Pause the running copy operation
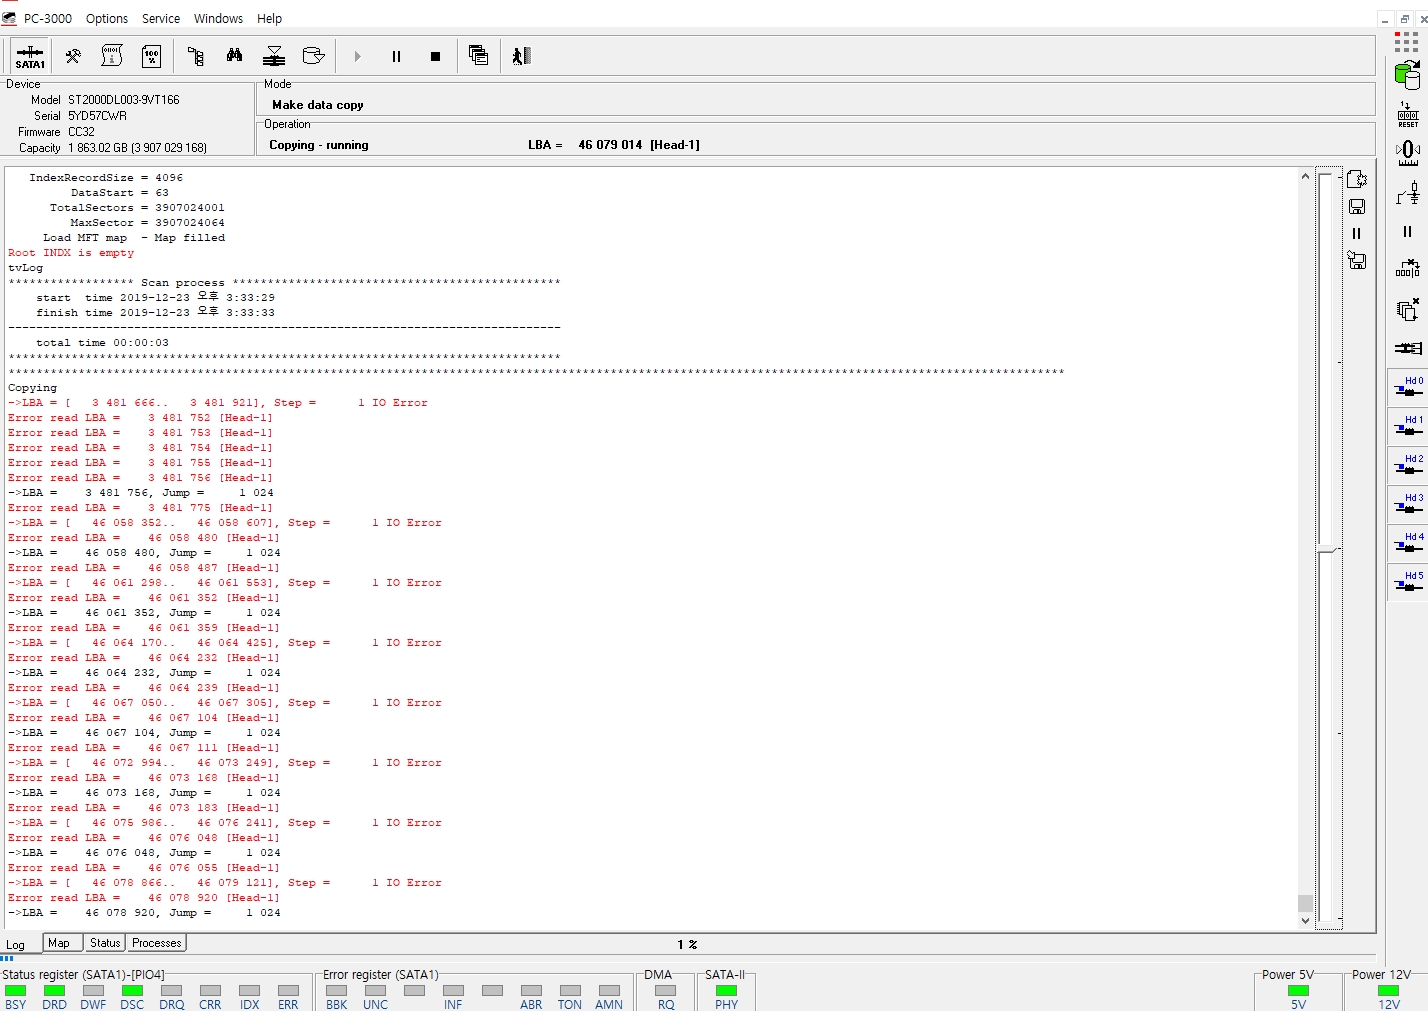The image size is (1428, 1011). click(x=396, y=56)
